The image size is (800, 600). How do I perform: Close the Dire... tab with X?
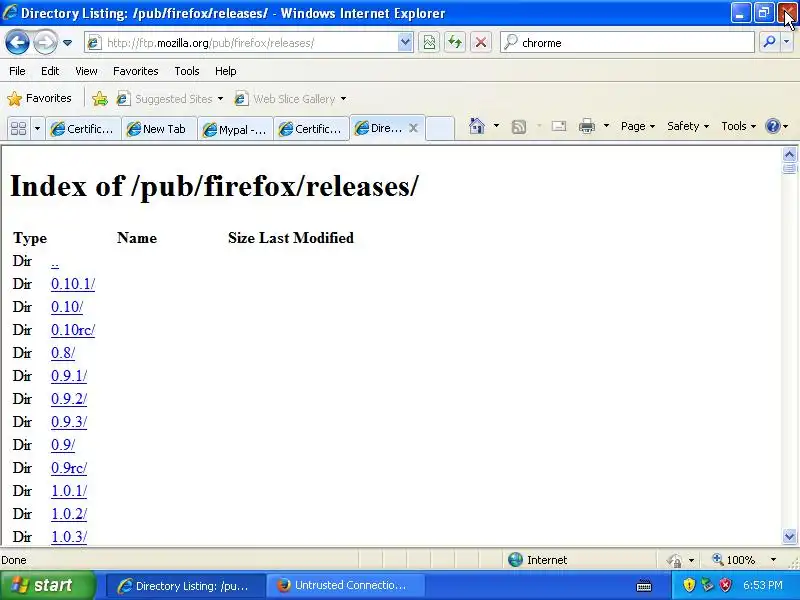[414, 128]
